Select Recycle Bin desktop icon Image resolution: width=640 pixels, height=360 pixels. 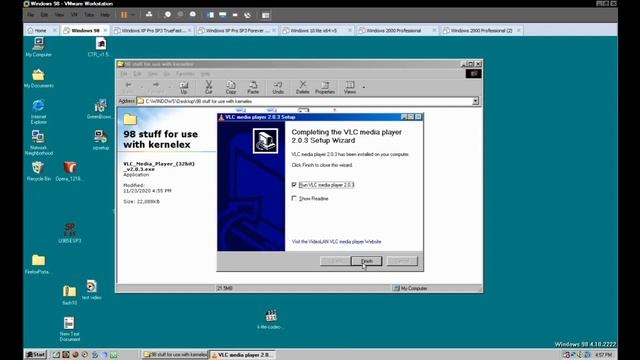[x=38, y=171]
